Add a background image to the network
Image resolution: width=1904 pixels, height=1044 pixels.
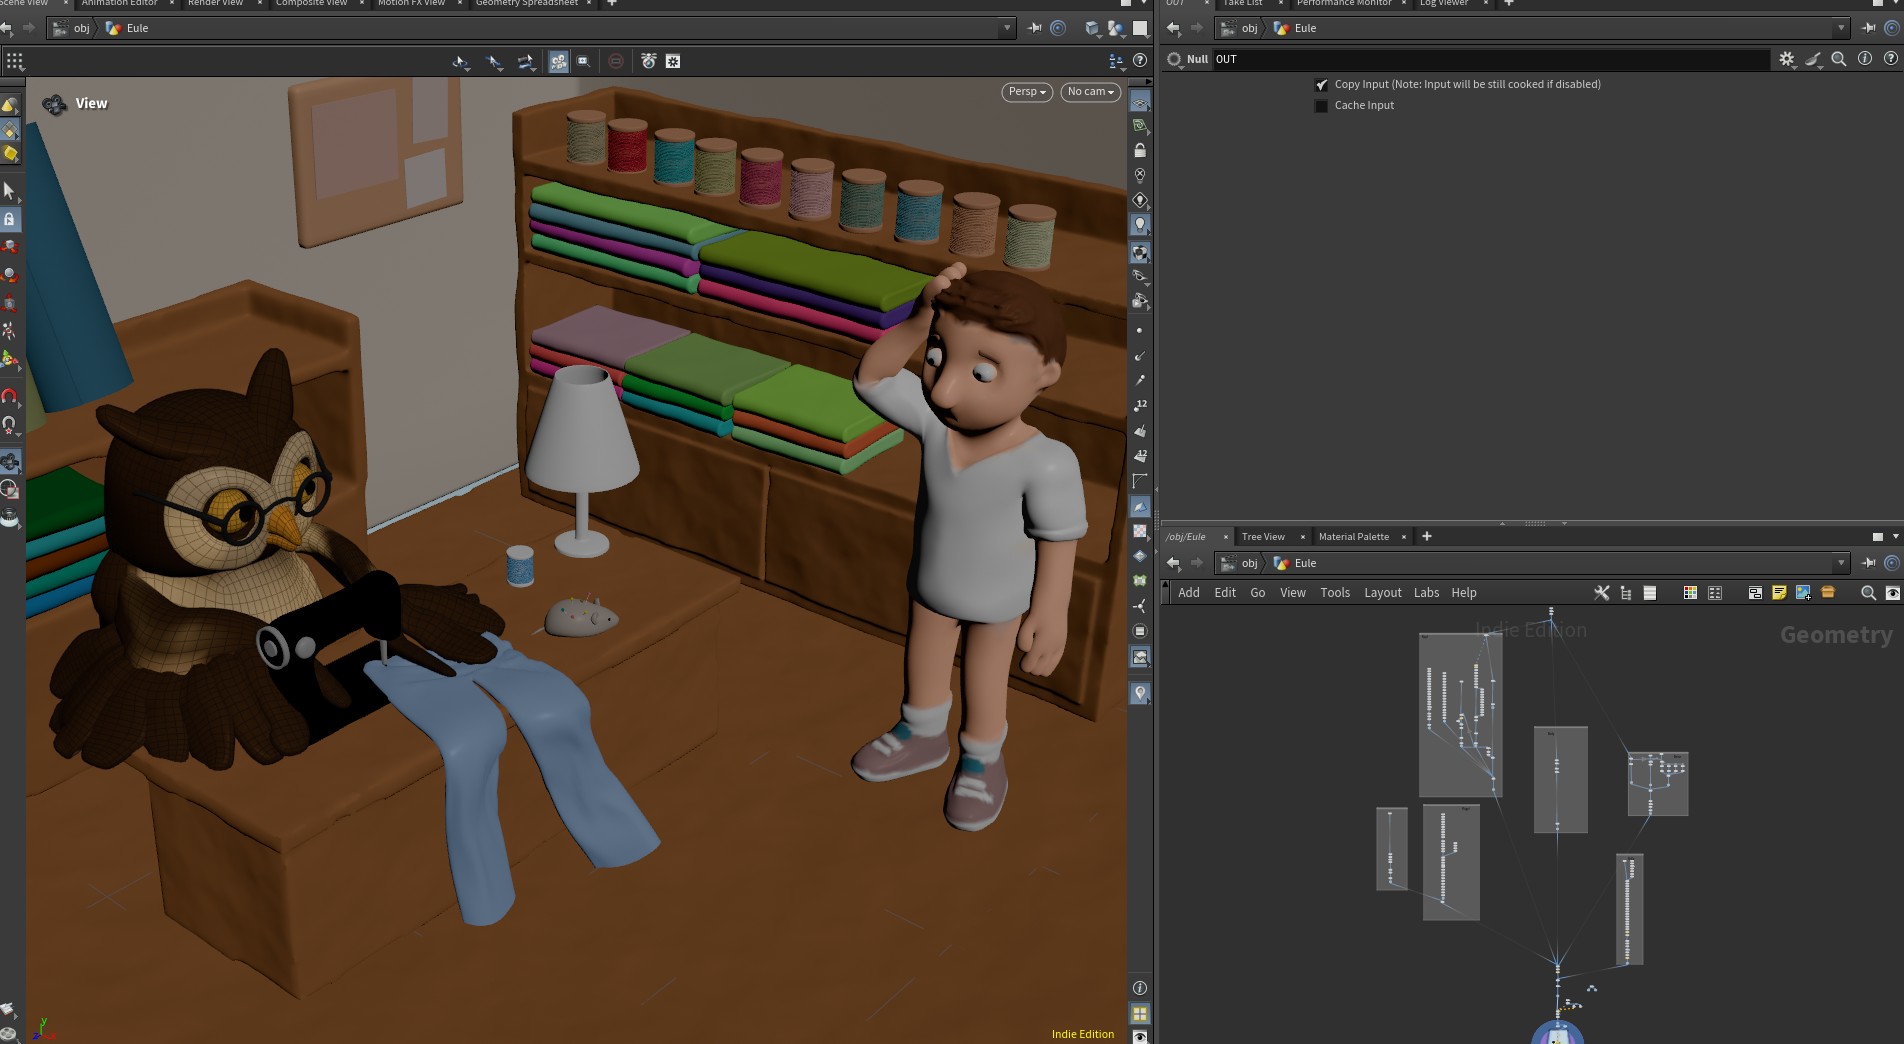coord(1803,593)
